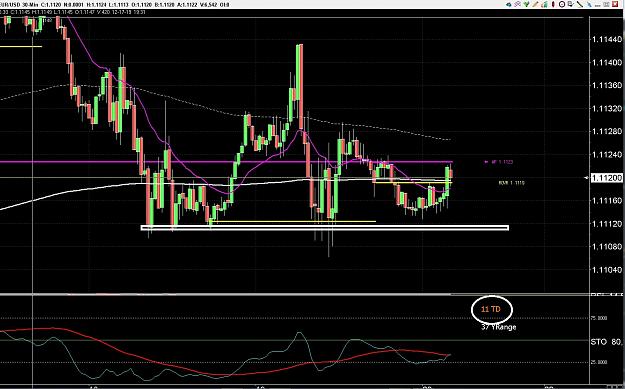Click the 1.11040 price axis label
Image resolution: width=625 pixels, height=389 pixels.
pyautogui.click(x=607, y=270)
